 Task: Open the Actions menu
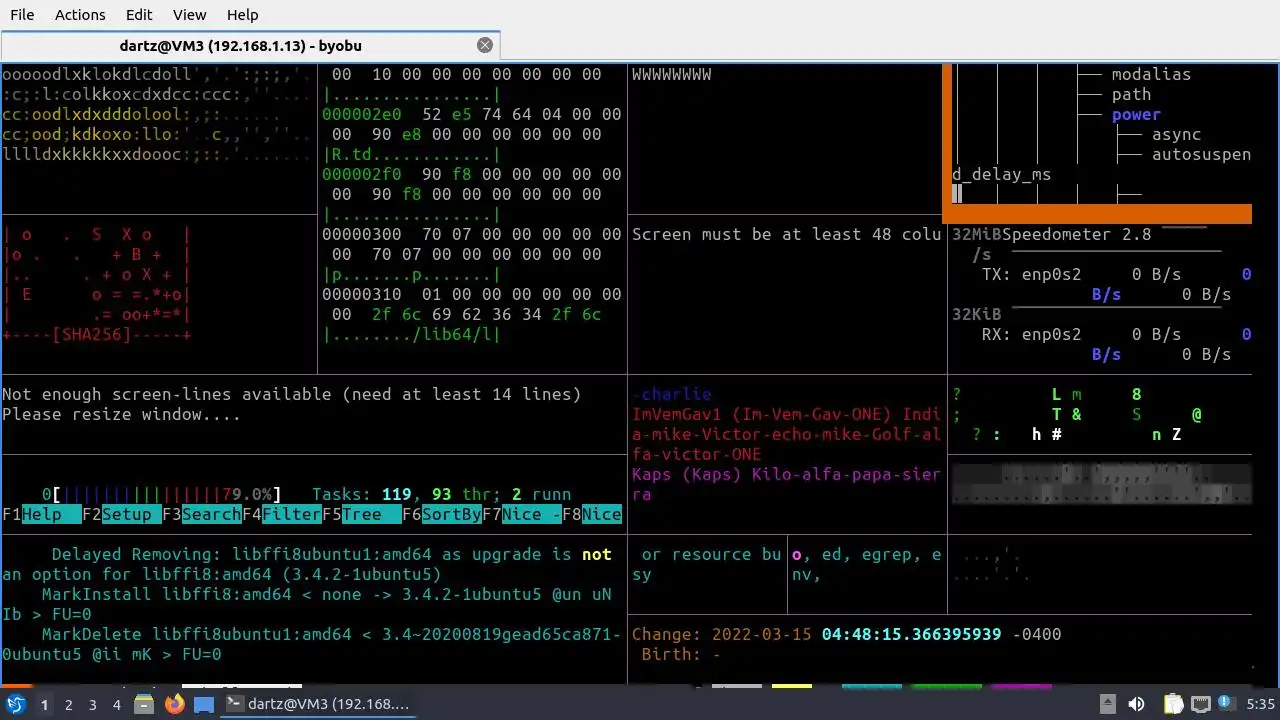click(x=80, y=15)
